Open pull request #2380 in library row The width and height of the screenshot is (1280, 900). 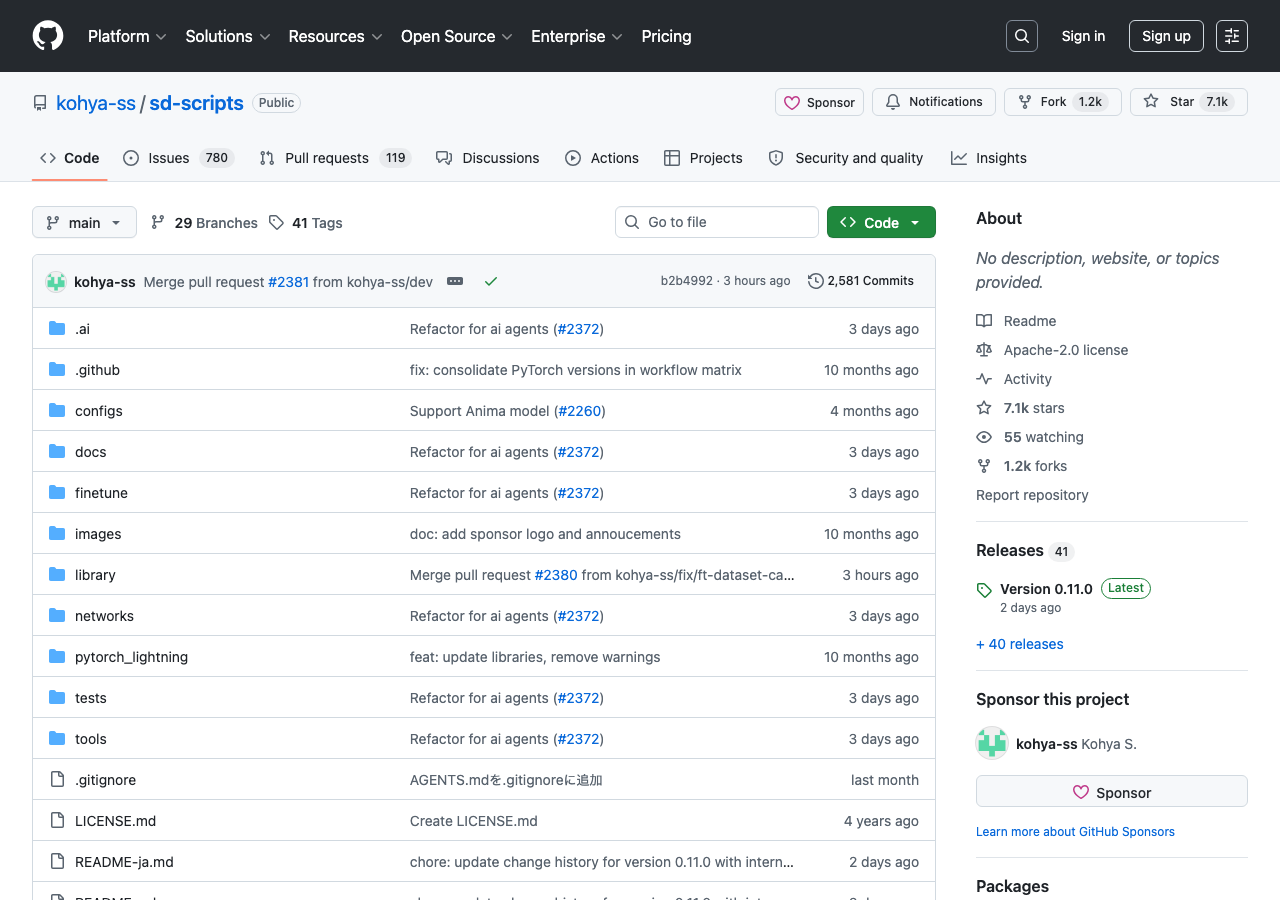pos(556,575)
